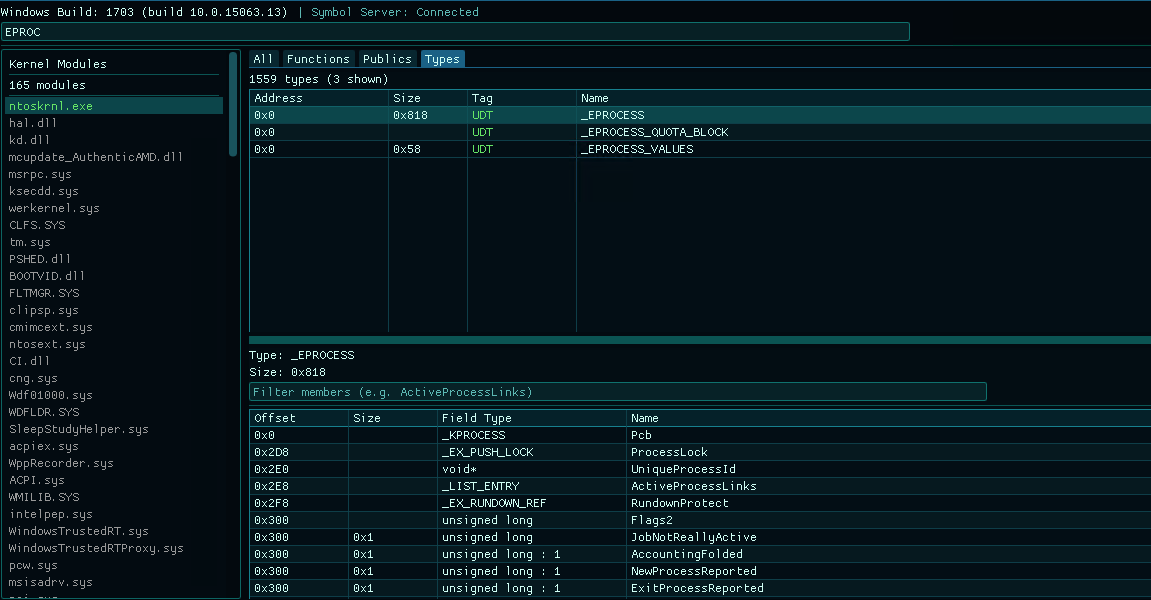Select the hal.dll module
This screenshot has height=600, width=1151.
point(114,123)
